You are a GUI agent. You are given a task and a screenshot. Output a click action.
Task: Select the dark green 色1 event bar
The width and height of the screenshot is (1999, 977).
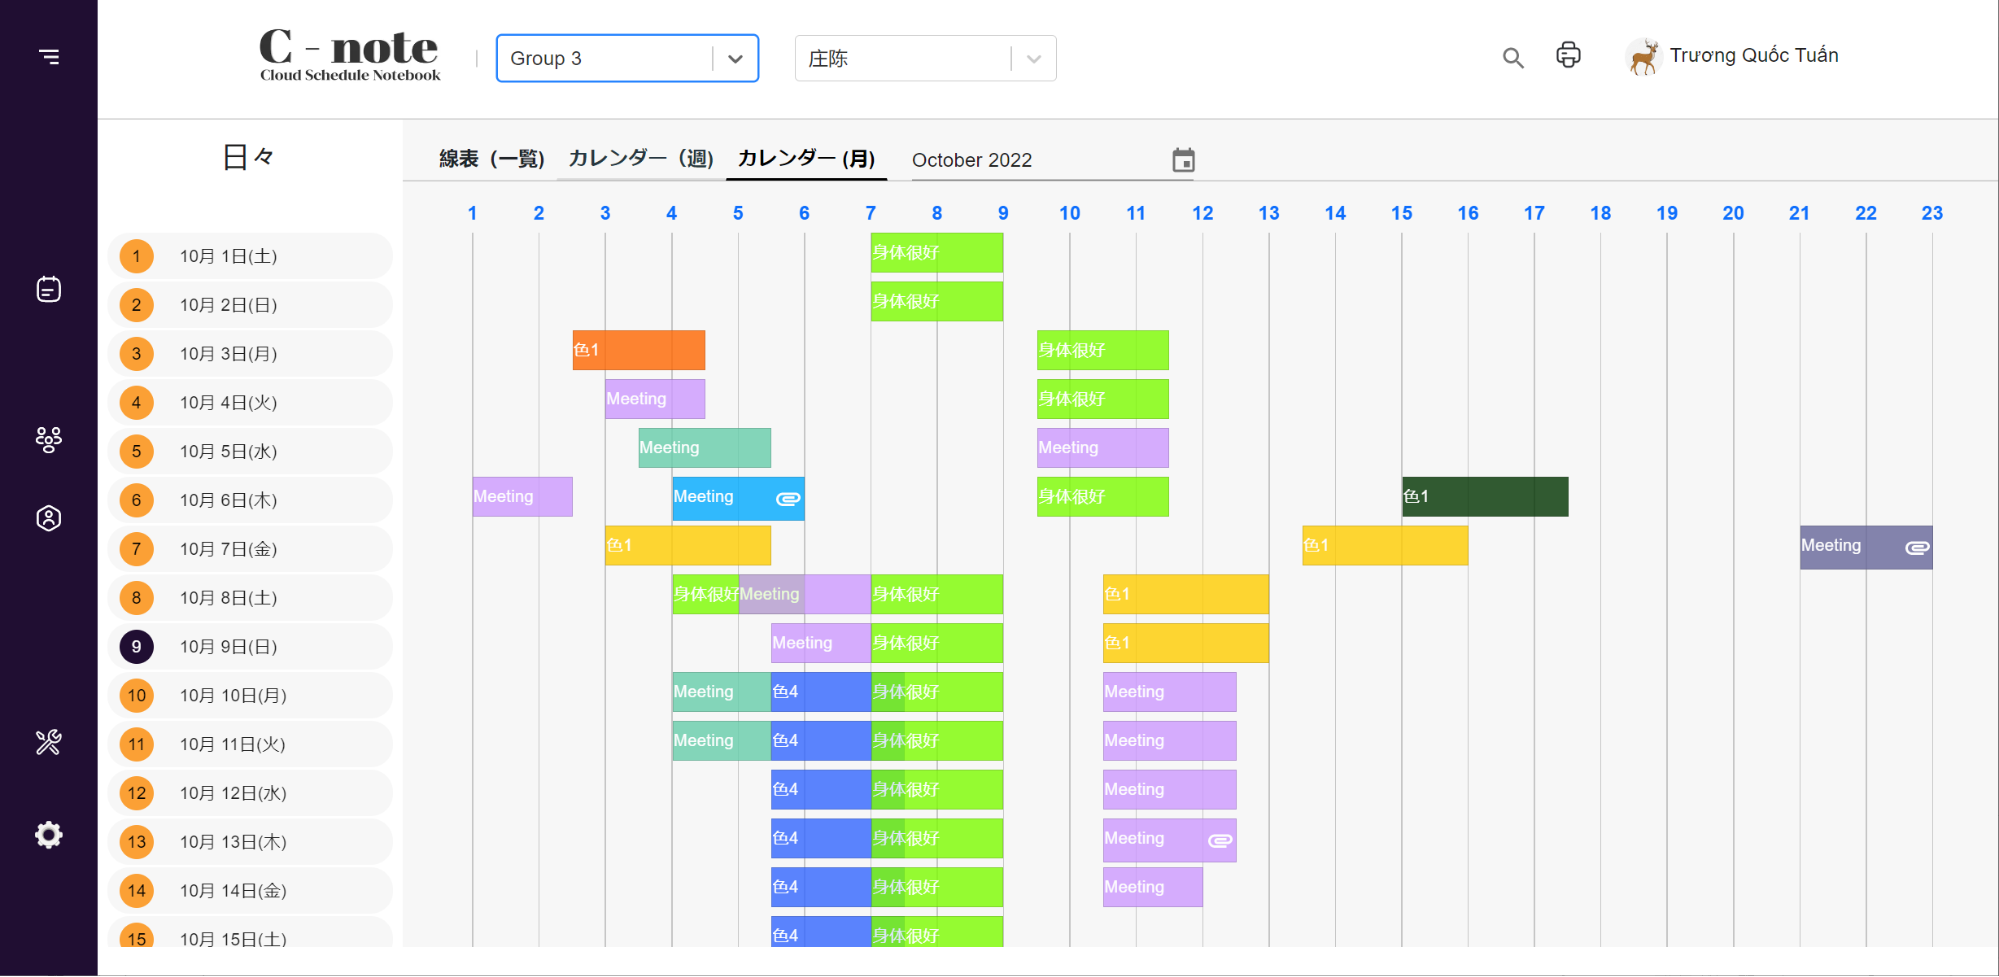click(x=1484, y=497)
